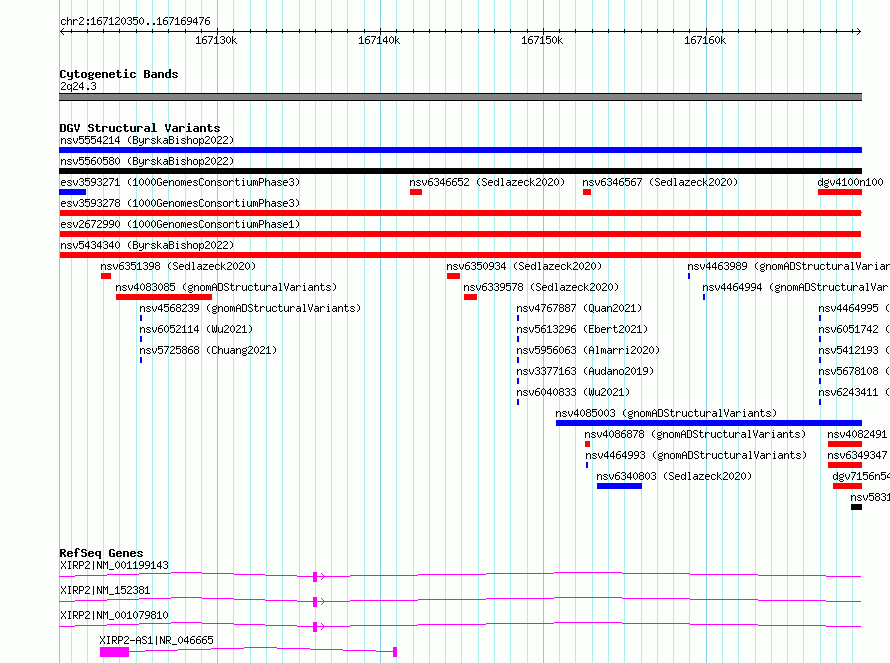This screenshot has width=890, height=663.
Task: Click the nsv5678108 variant label
Action: [854, 371]
